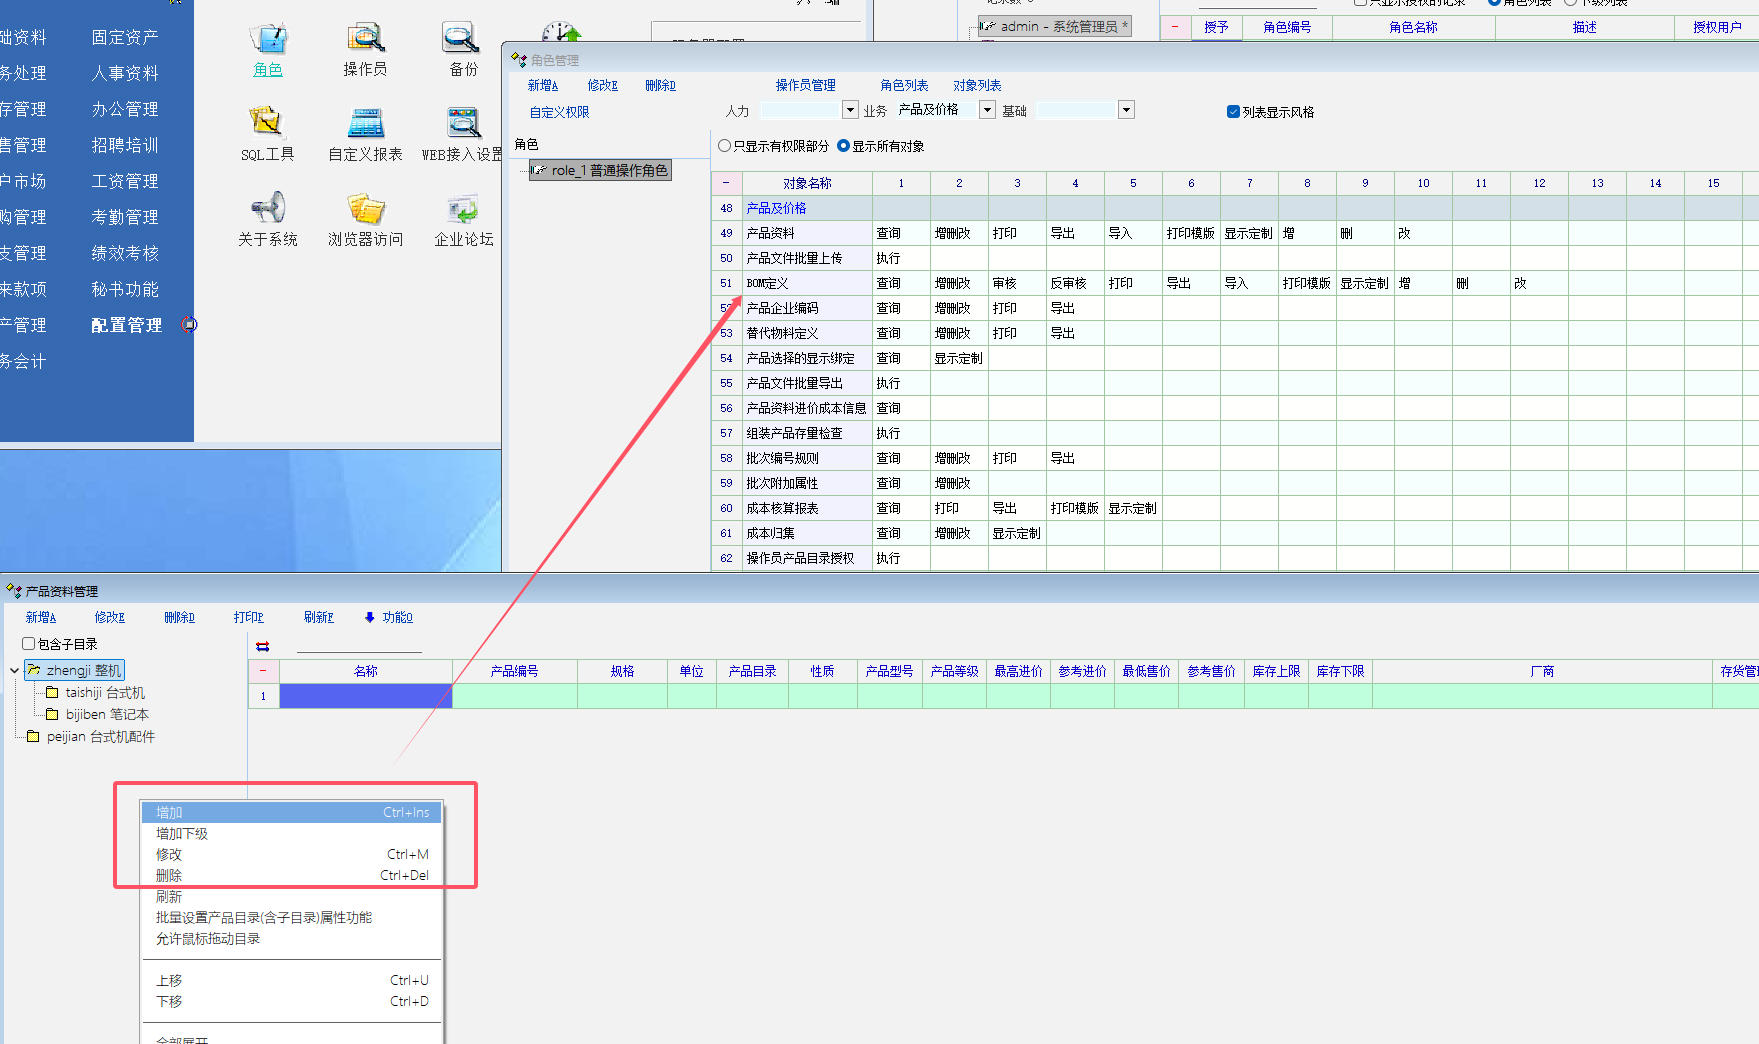Screen dimensions: 1759x1044
Task: Choose 增加下级 from context menu
Action: click(x=182, y=834)
